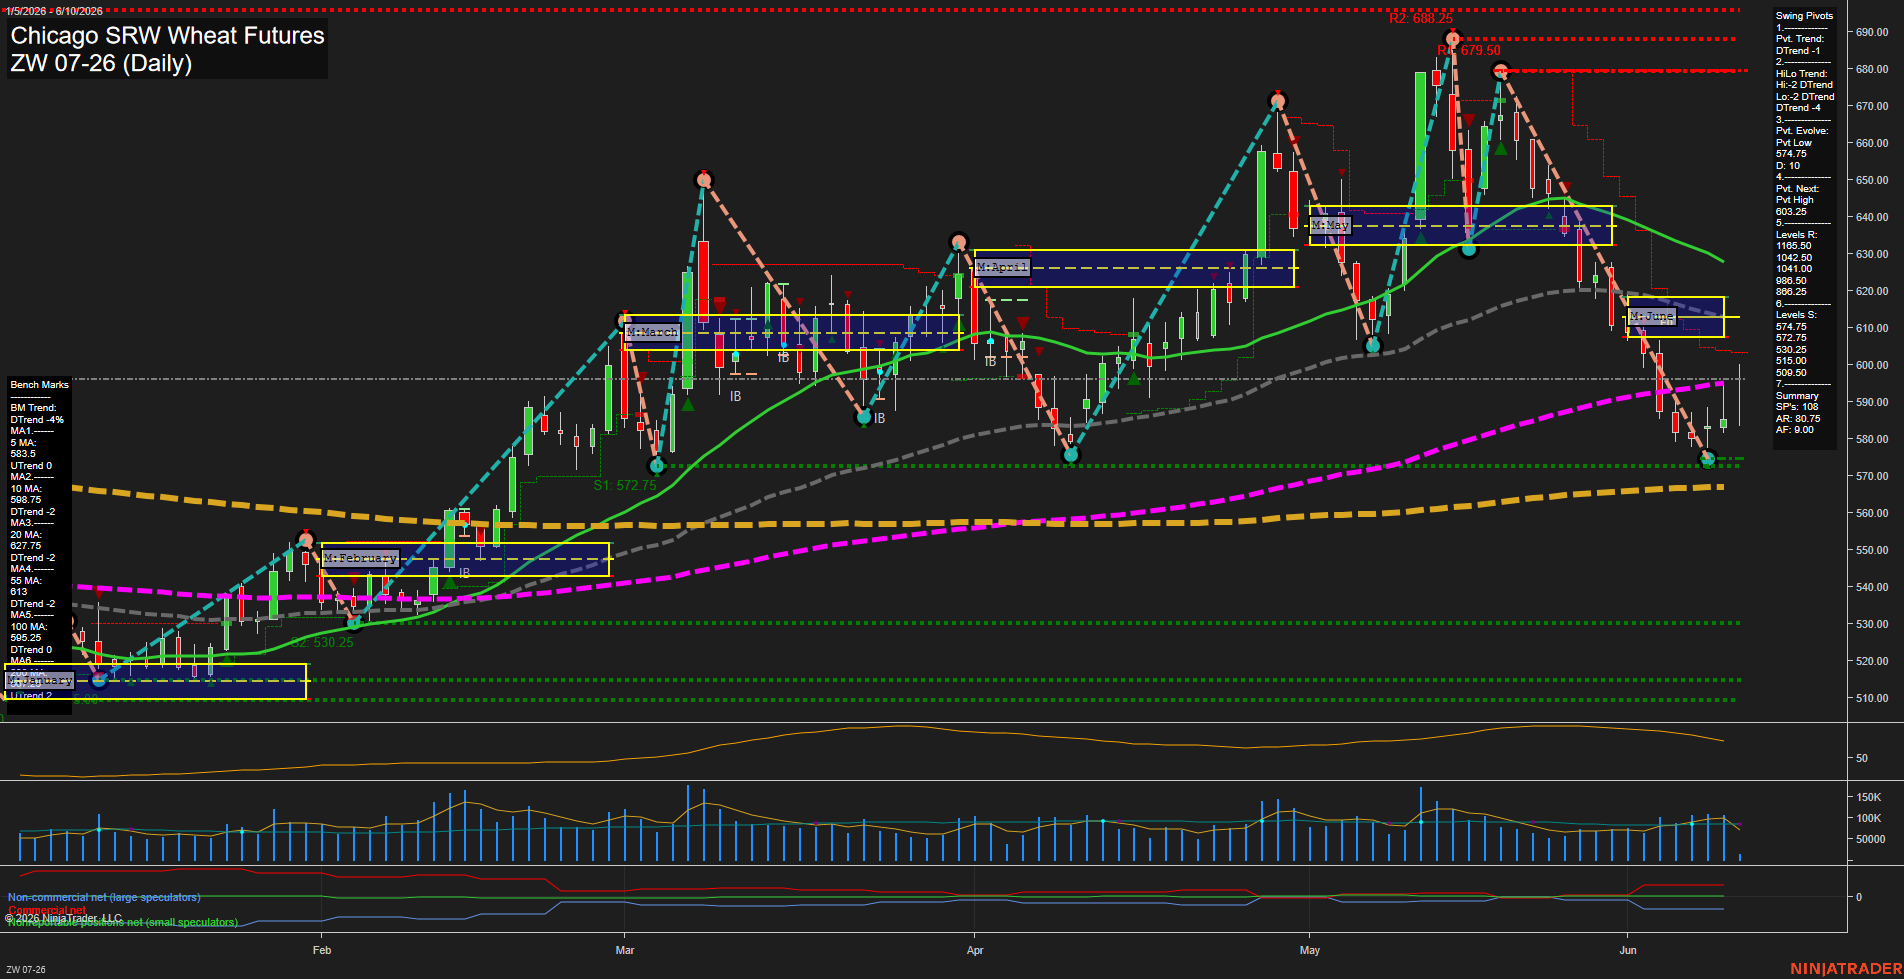
Task: Click the swing low pivot marker in June
Action: click(x=1708, y=459)
